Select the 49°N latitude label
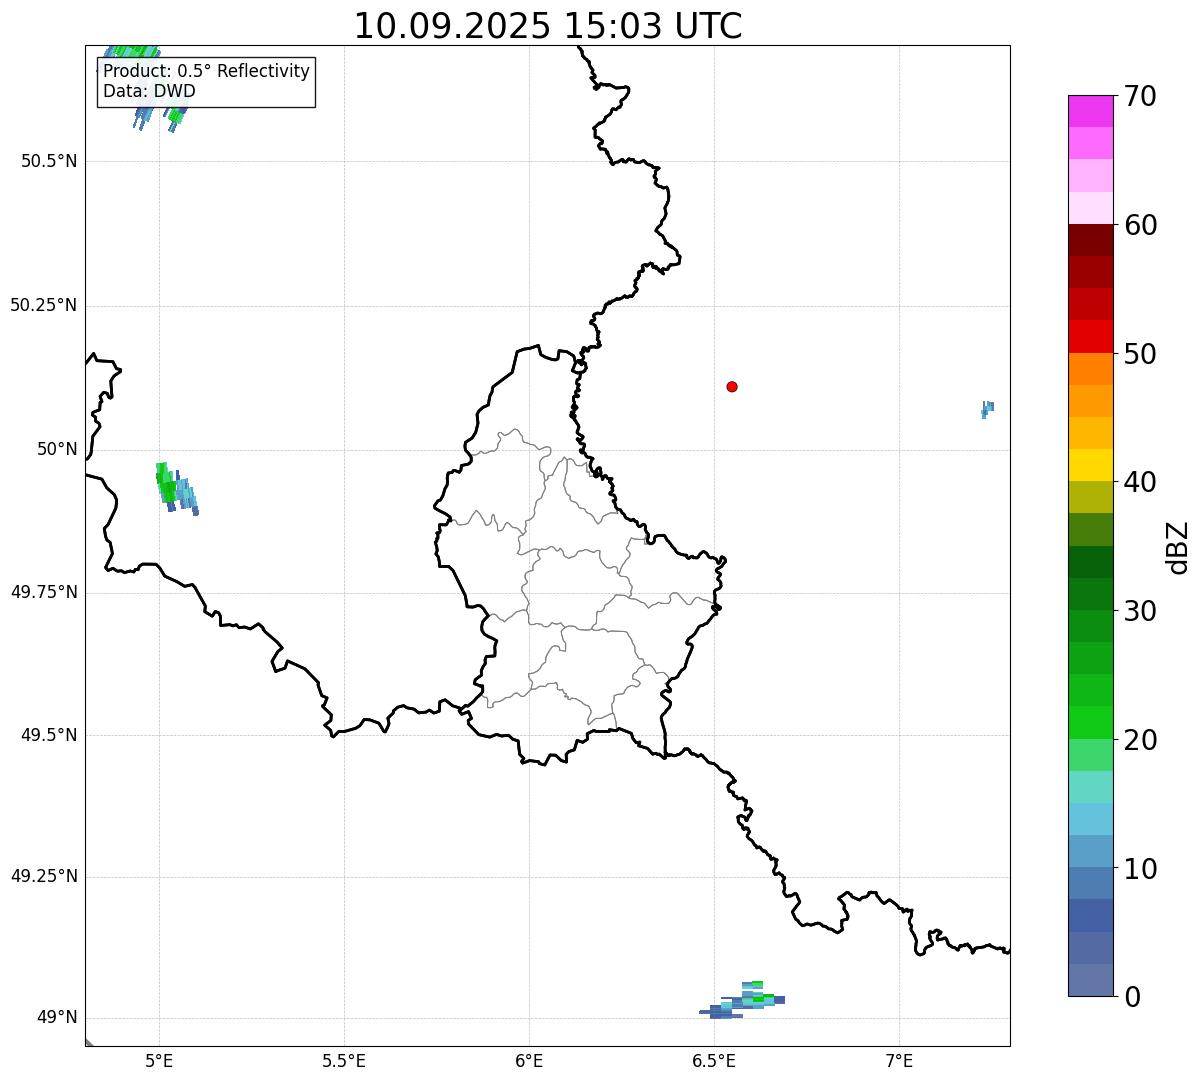Viewport: 1202px width, 1081px height. (x=56, y=1018)
